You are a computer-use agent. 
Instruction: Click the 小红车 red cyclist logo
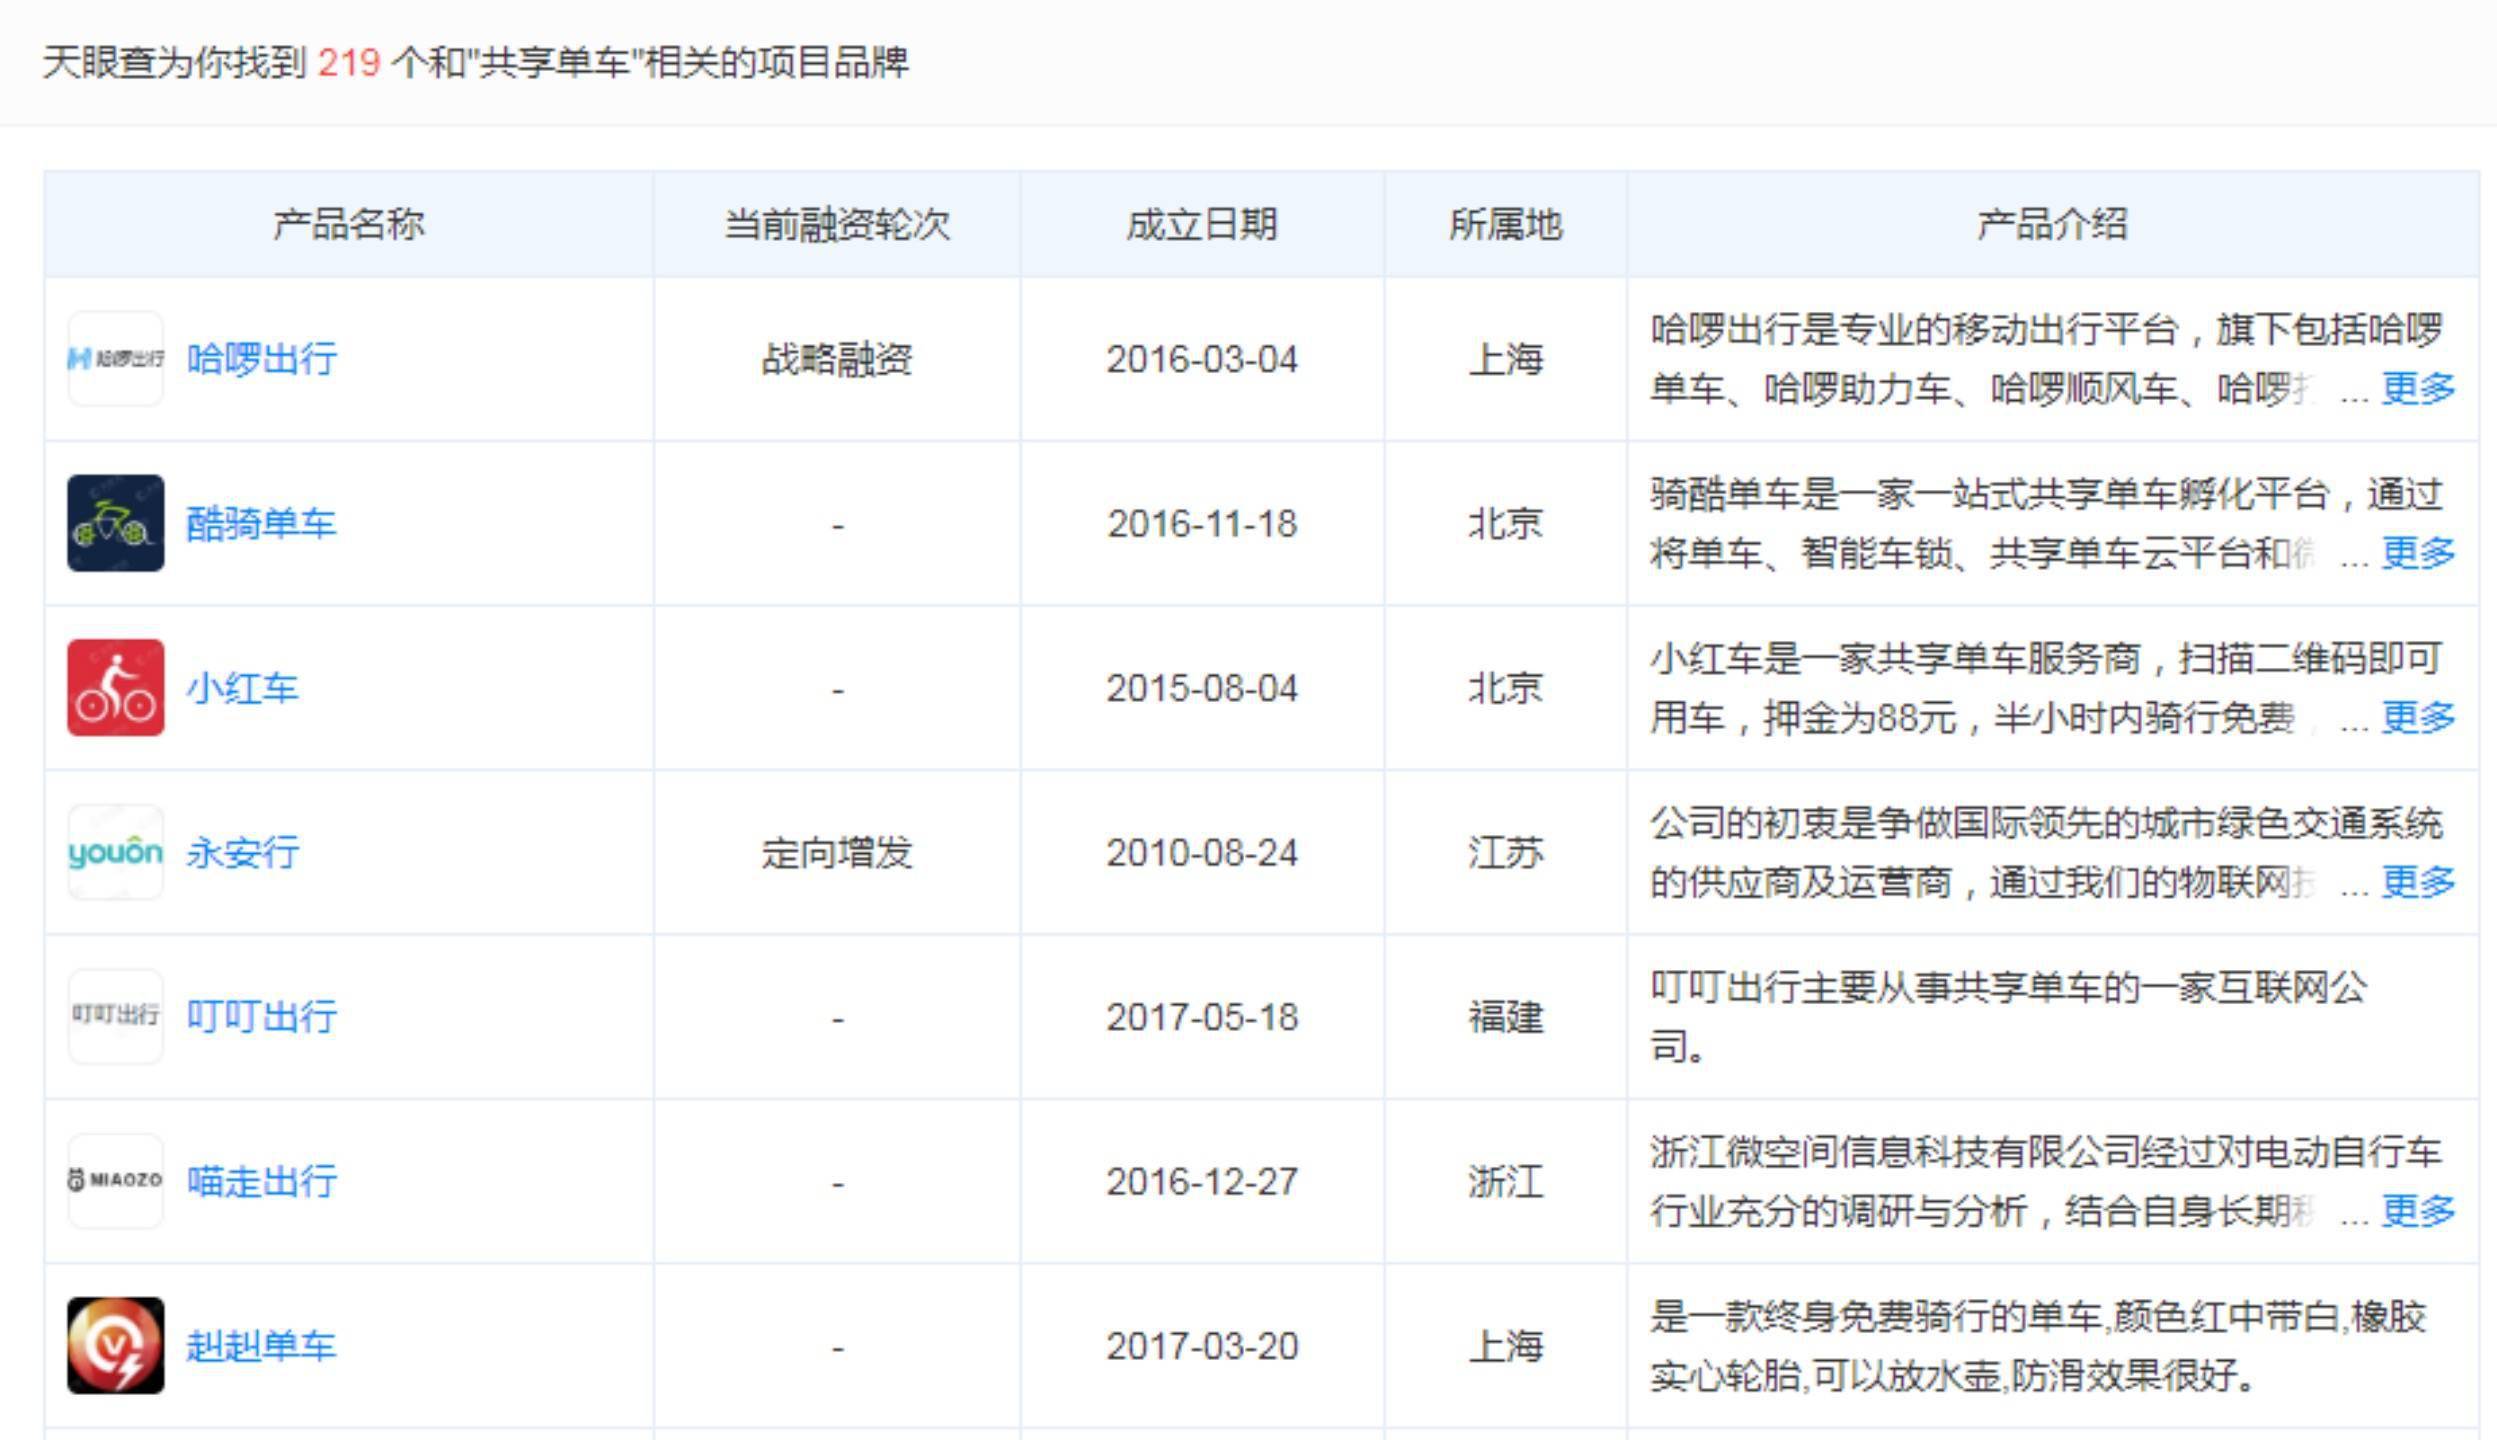coord(116,688)
